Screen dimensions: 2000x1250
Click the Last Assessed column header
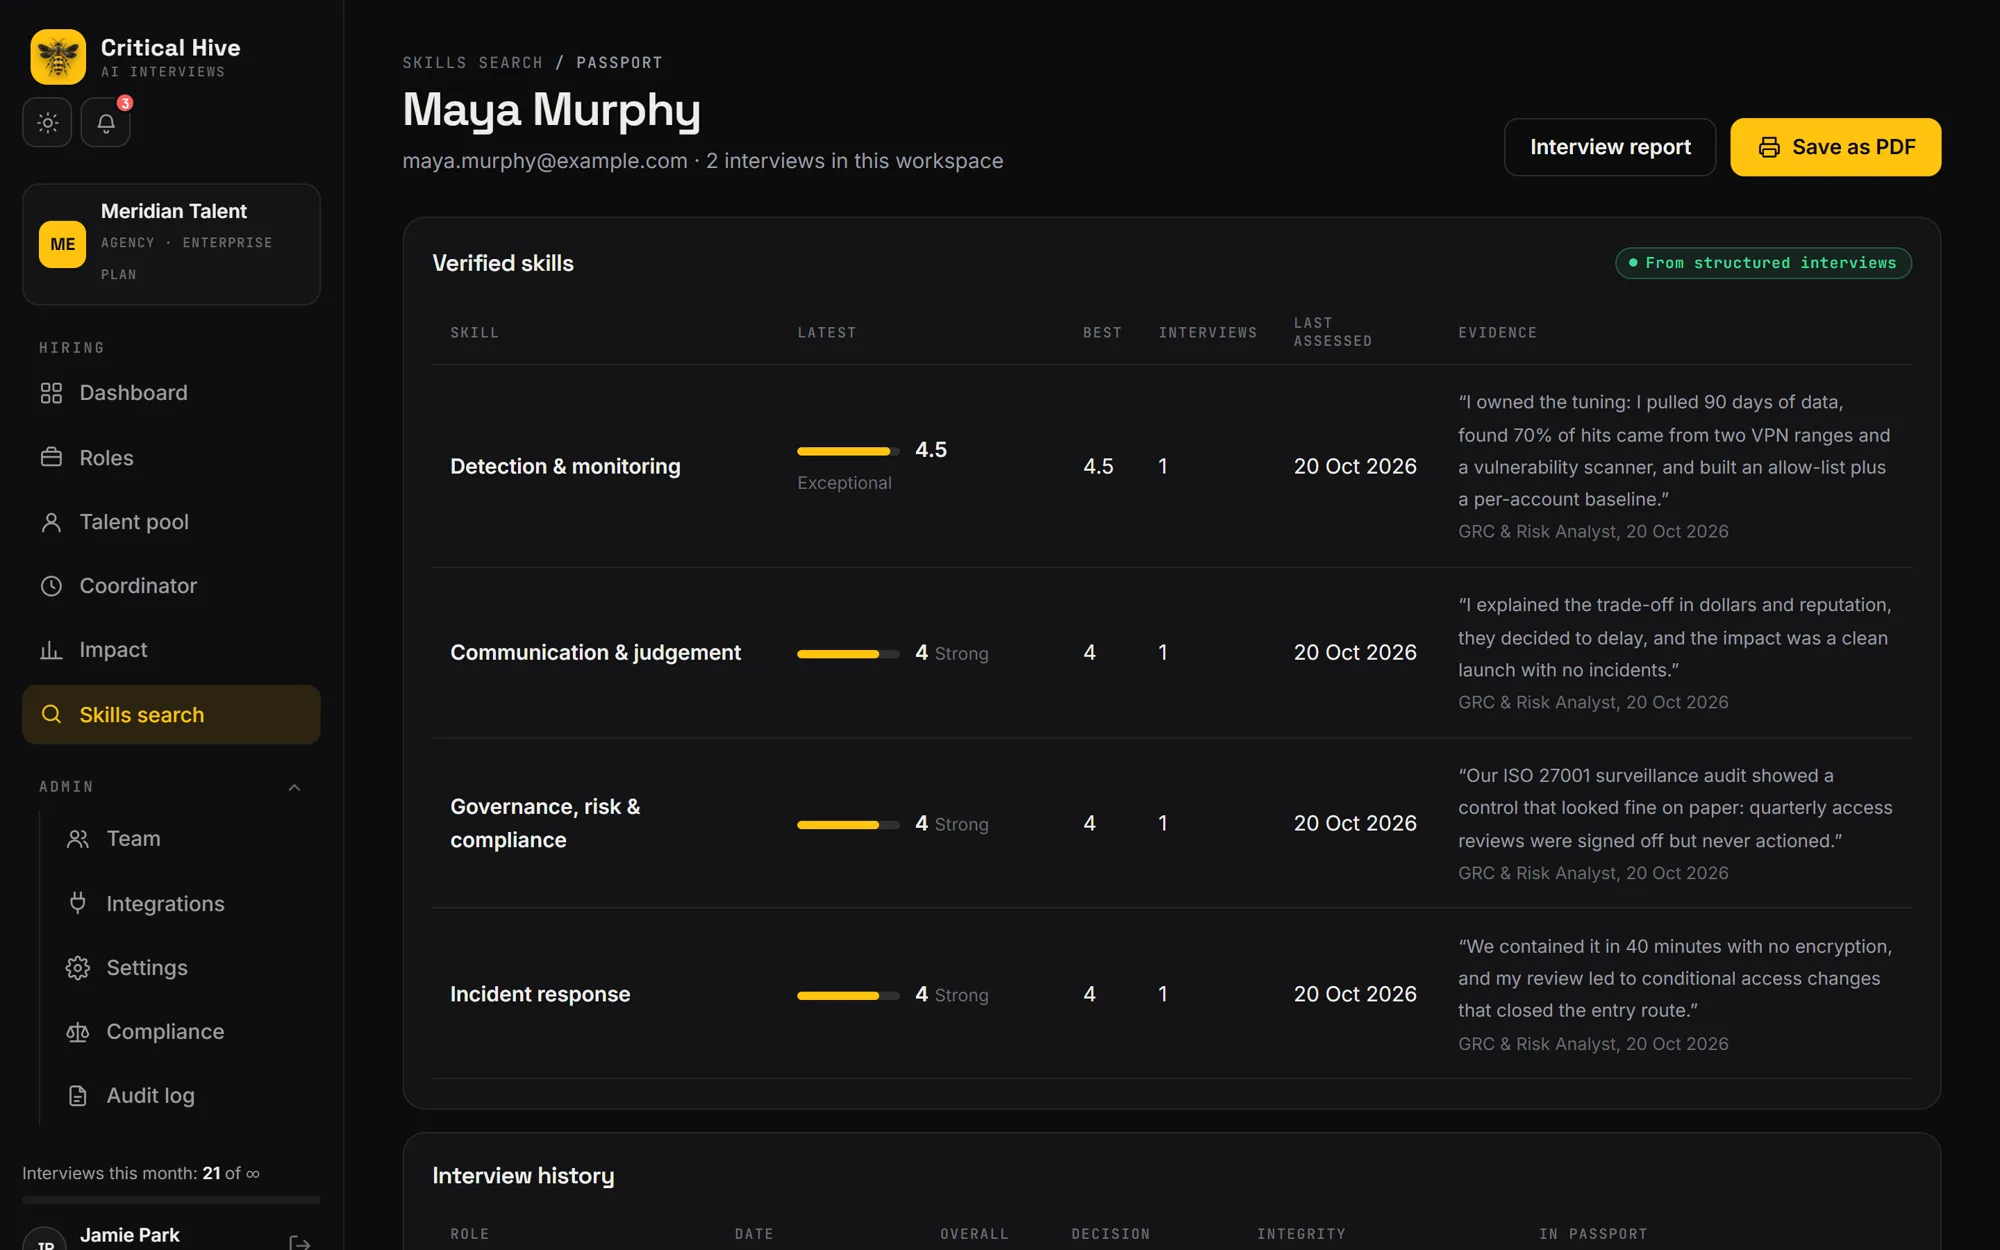[1332, 332]
